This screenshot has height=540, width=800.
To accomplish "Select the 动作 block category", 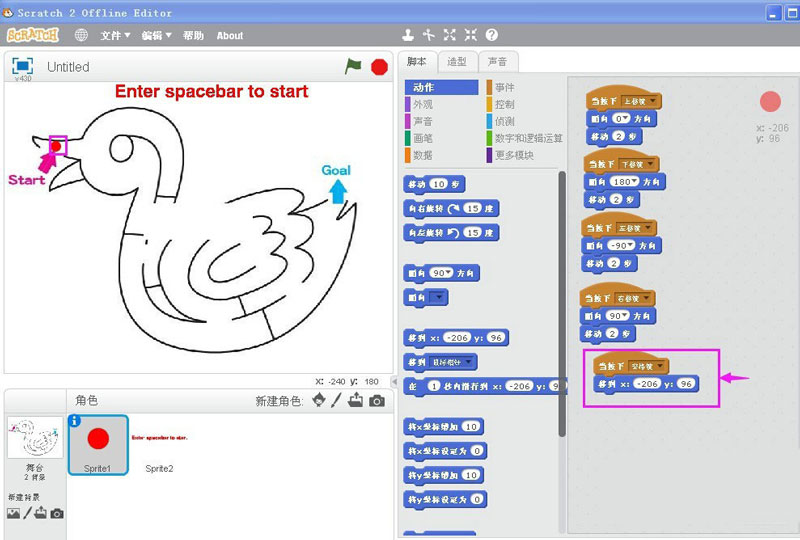I will 442,87.
